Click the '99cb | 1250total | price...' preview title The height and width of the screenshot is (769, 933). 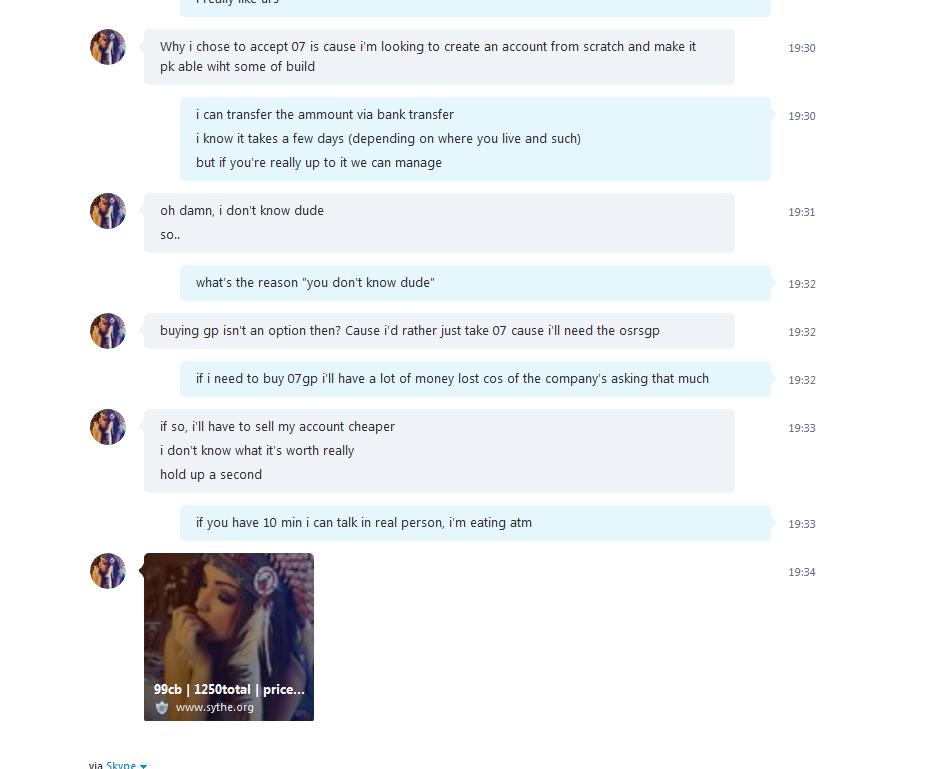pos(229,689)
